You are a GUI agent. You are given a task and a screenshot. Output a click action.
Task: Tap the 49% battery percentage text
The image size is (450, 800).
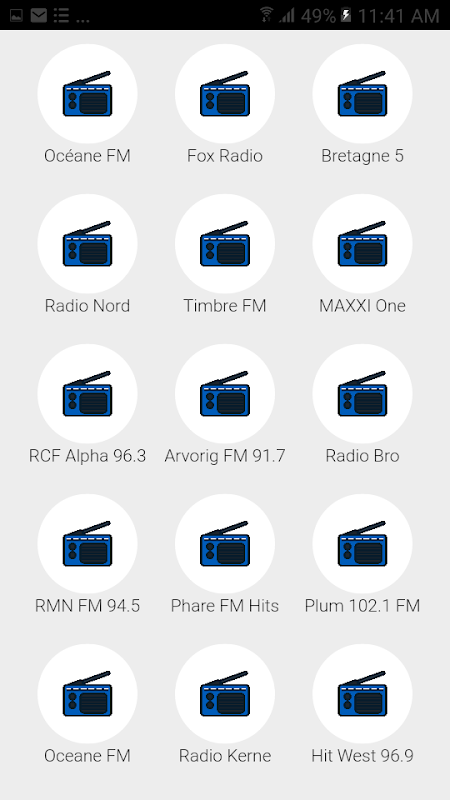(x=318, y=16)
